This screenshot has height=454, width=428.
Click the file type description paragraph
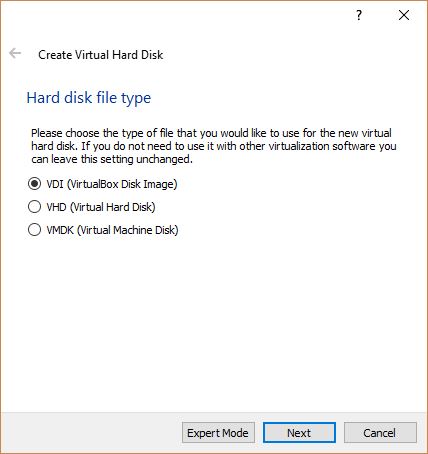pos(214,146)
